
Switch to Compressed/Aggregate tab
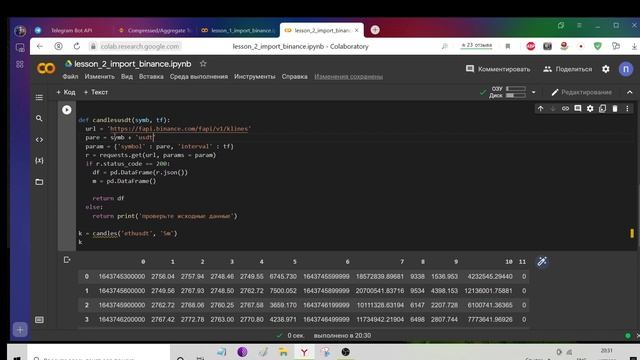pyautogui.click(x=155, y=30)
